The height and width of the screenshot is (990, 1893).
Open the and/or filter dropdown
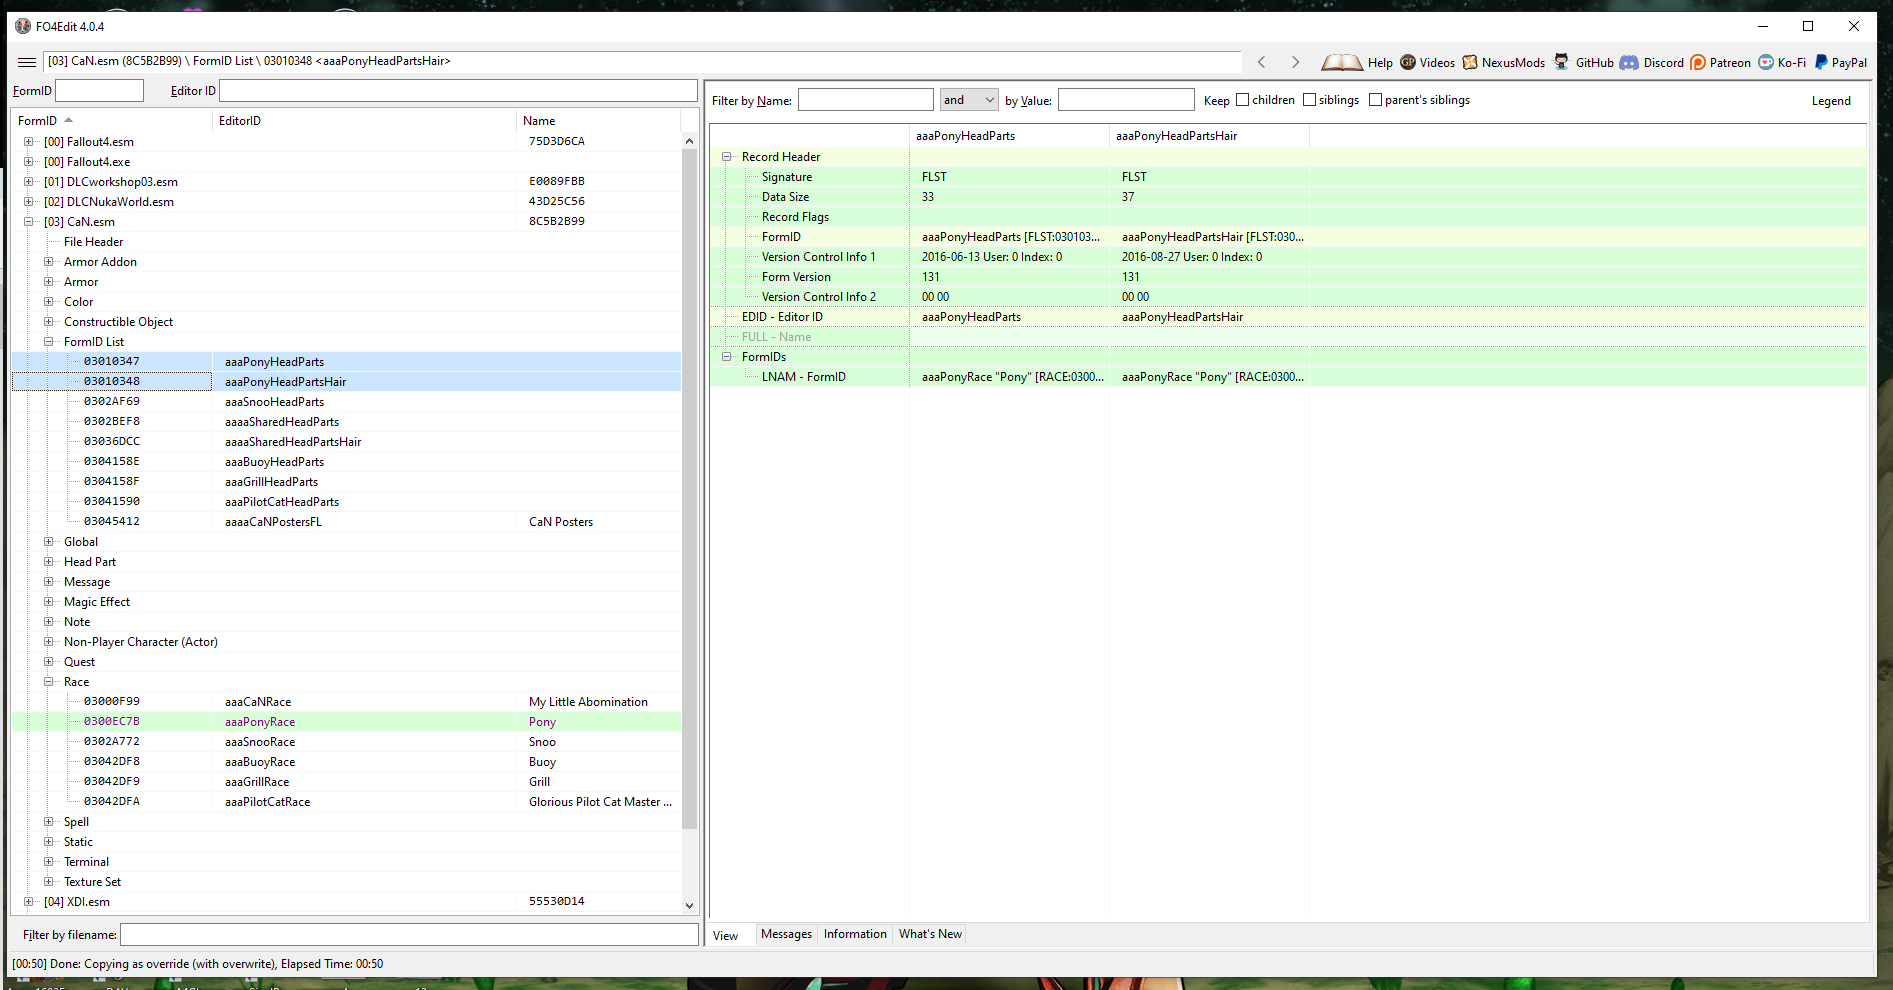[x=969, y=100]
